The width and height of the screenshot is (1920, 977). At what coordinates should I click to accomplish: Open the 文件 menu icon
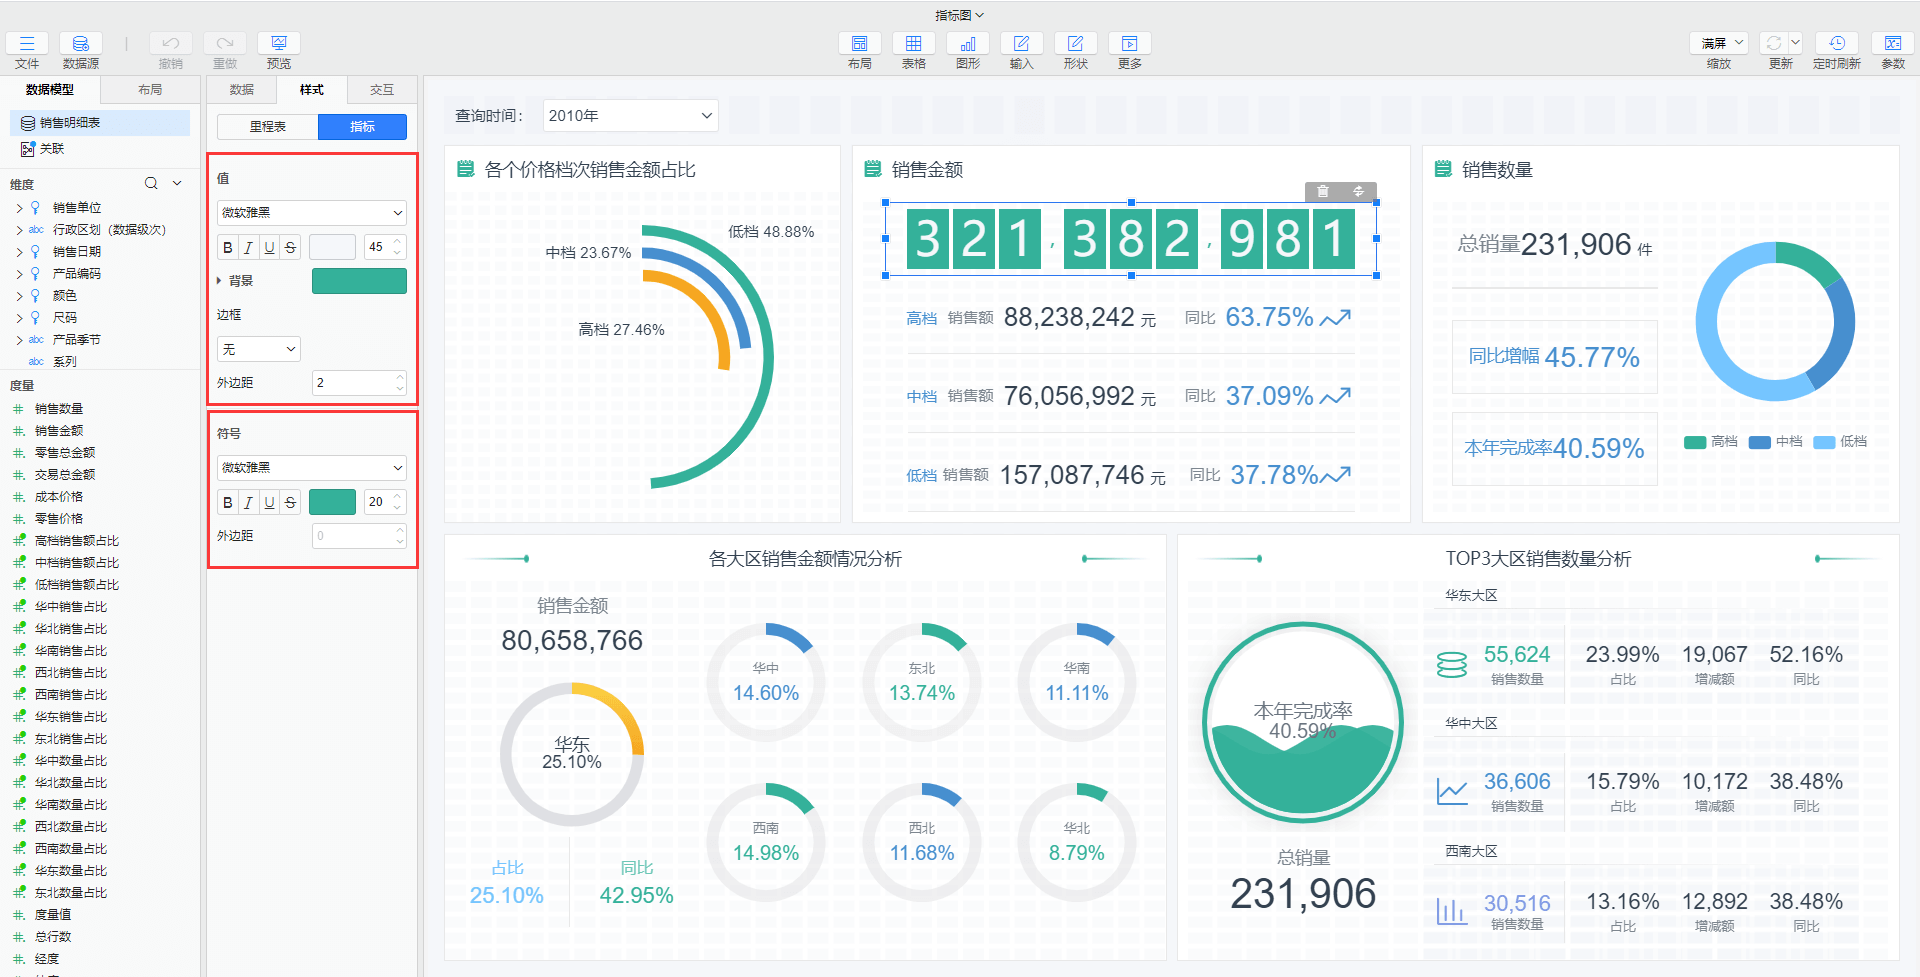tap(27, 43)
